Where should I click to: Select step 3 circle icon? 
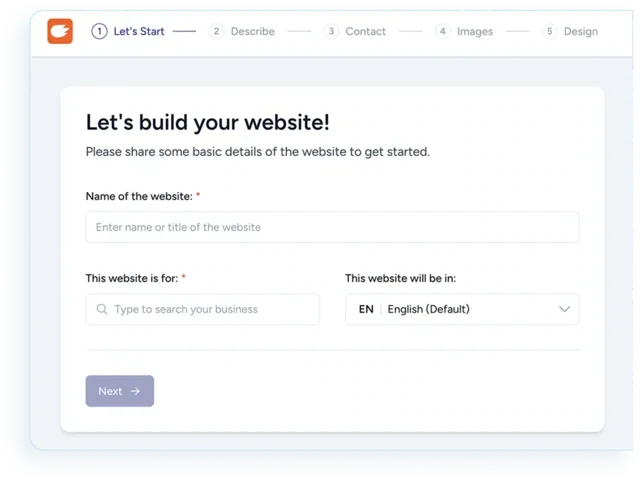[x=331, y=32]
